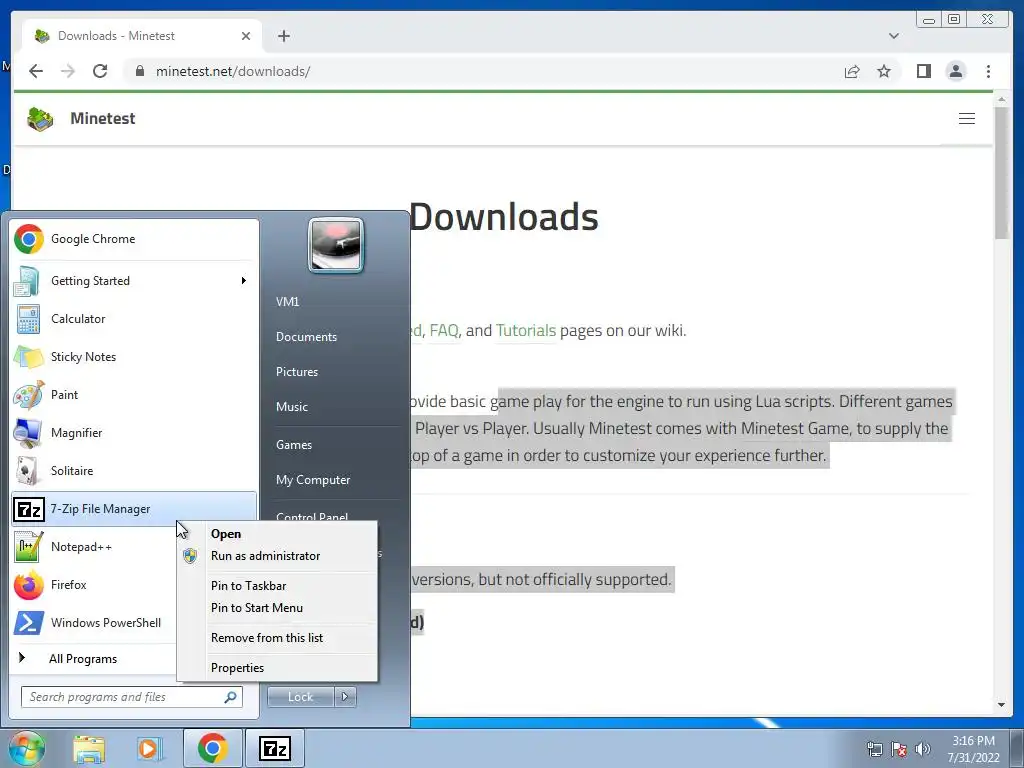Start Solitaire from the Start menu
This screenshot has height=768, width=1024.
click(134, 470)
